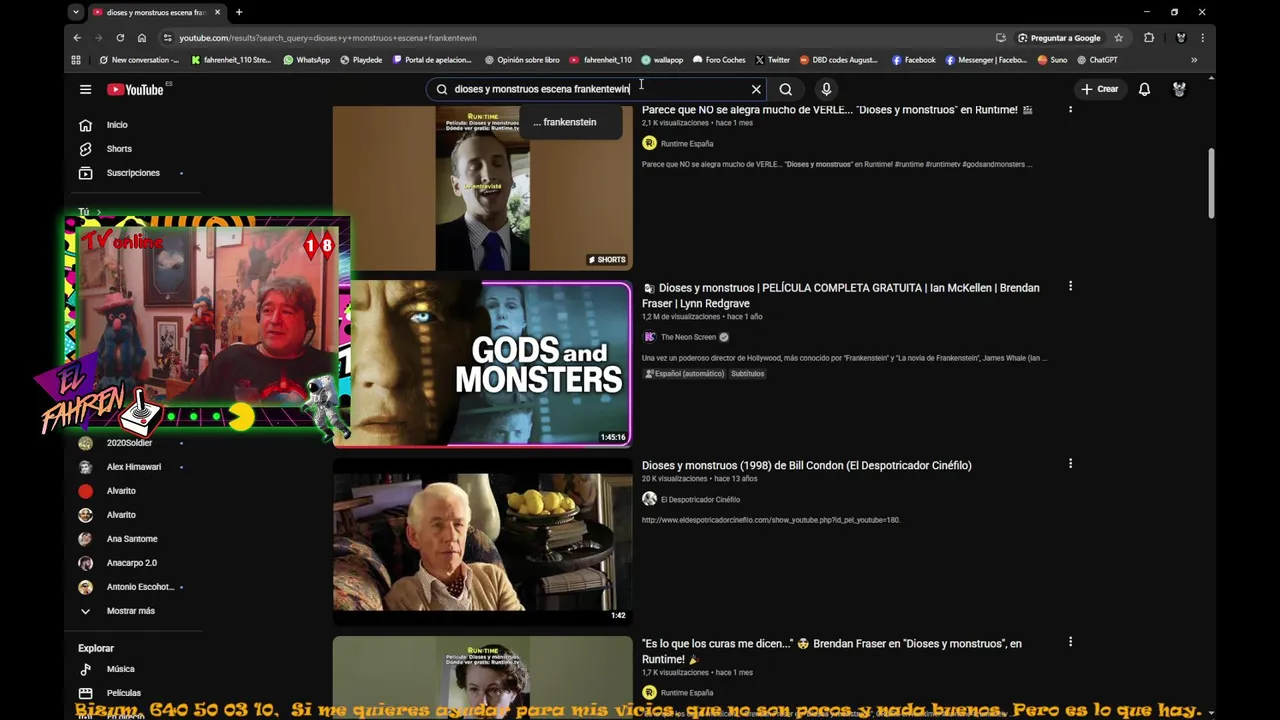This screenshot has width=1280, height=720.
Task: Click the Español (automático) badge
Action: click(684, 374)
